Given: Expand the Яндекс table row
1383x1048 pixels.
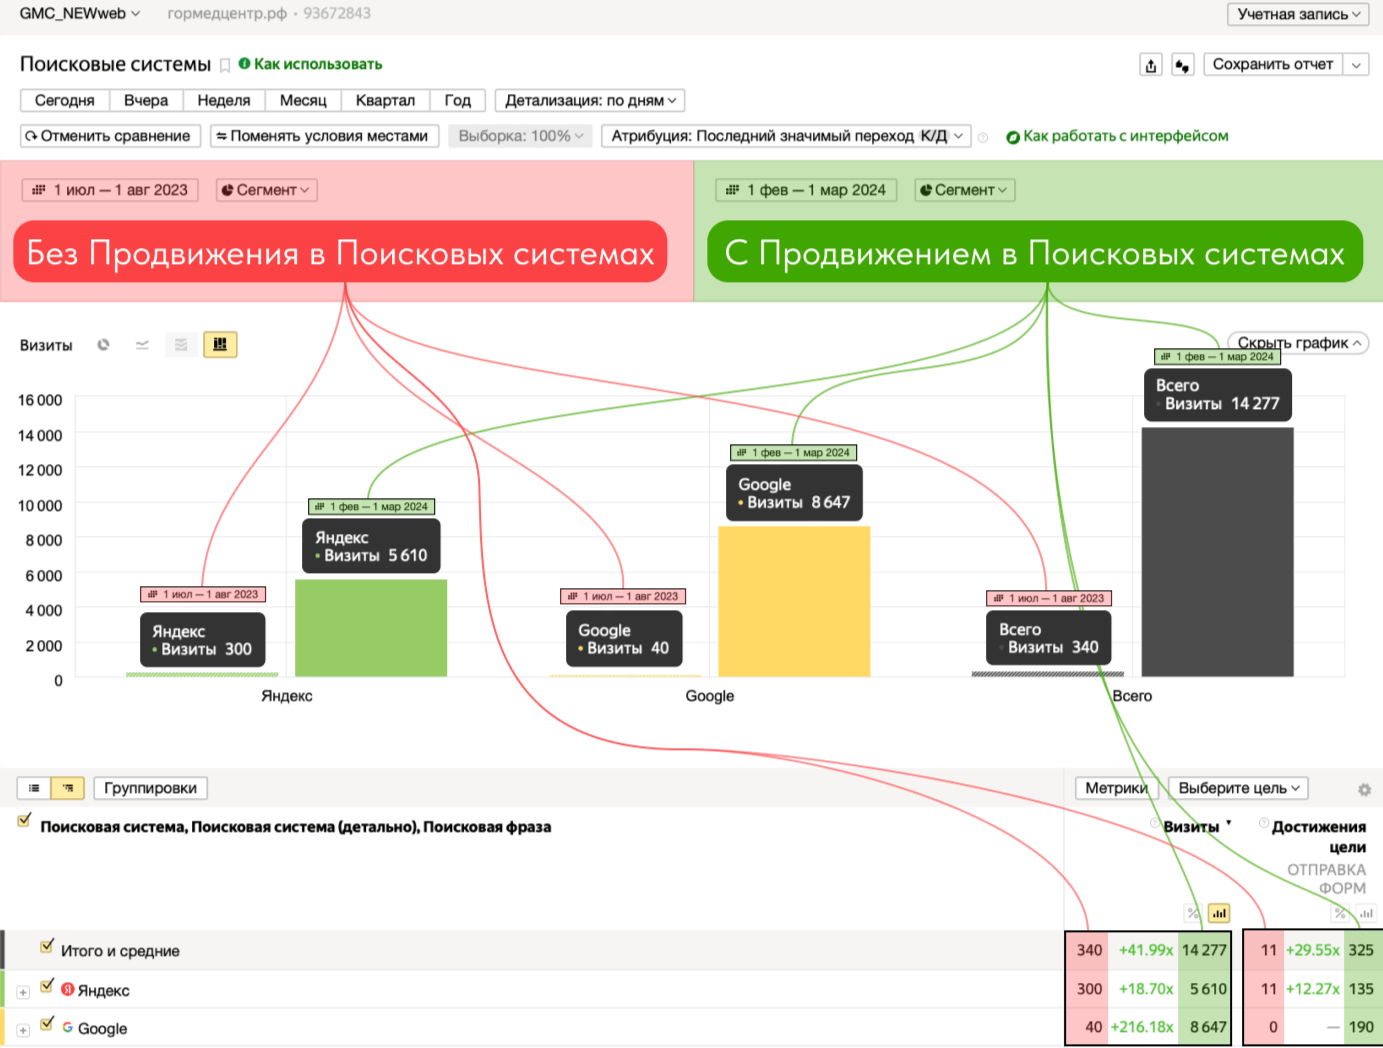Looking at the screenshot, I should click(23, 993).
